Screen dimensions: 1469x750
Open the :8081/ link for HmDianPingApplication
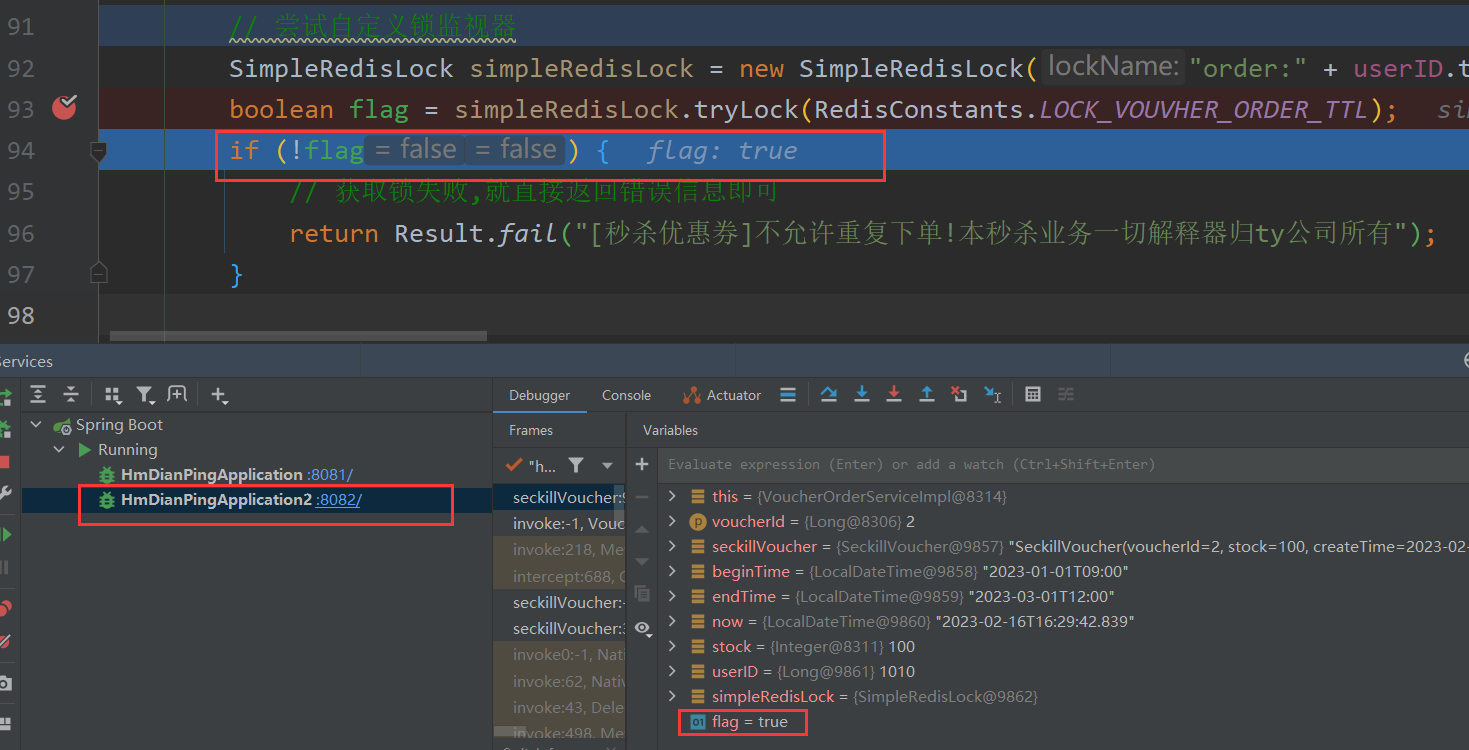330,474
